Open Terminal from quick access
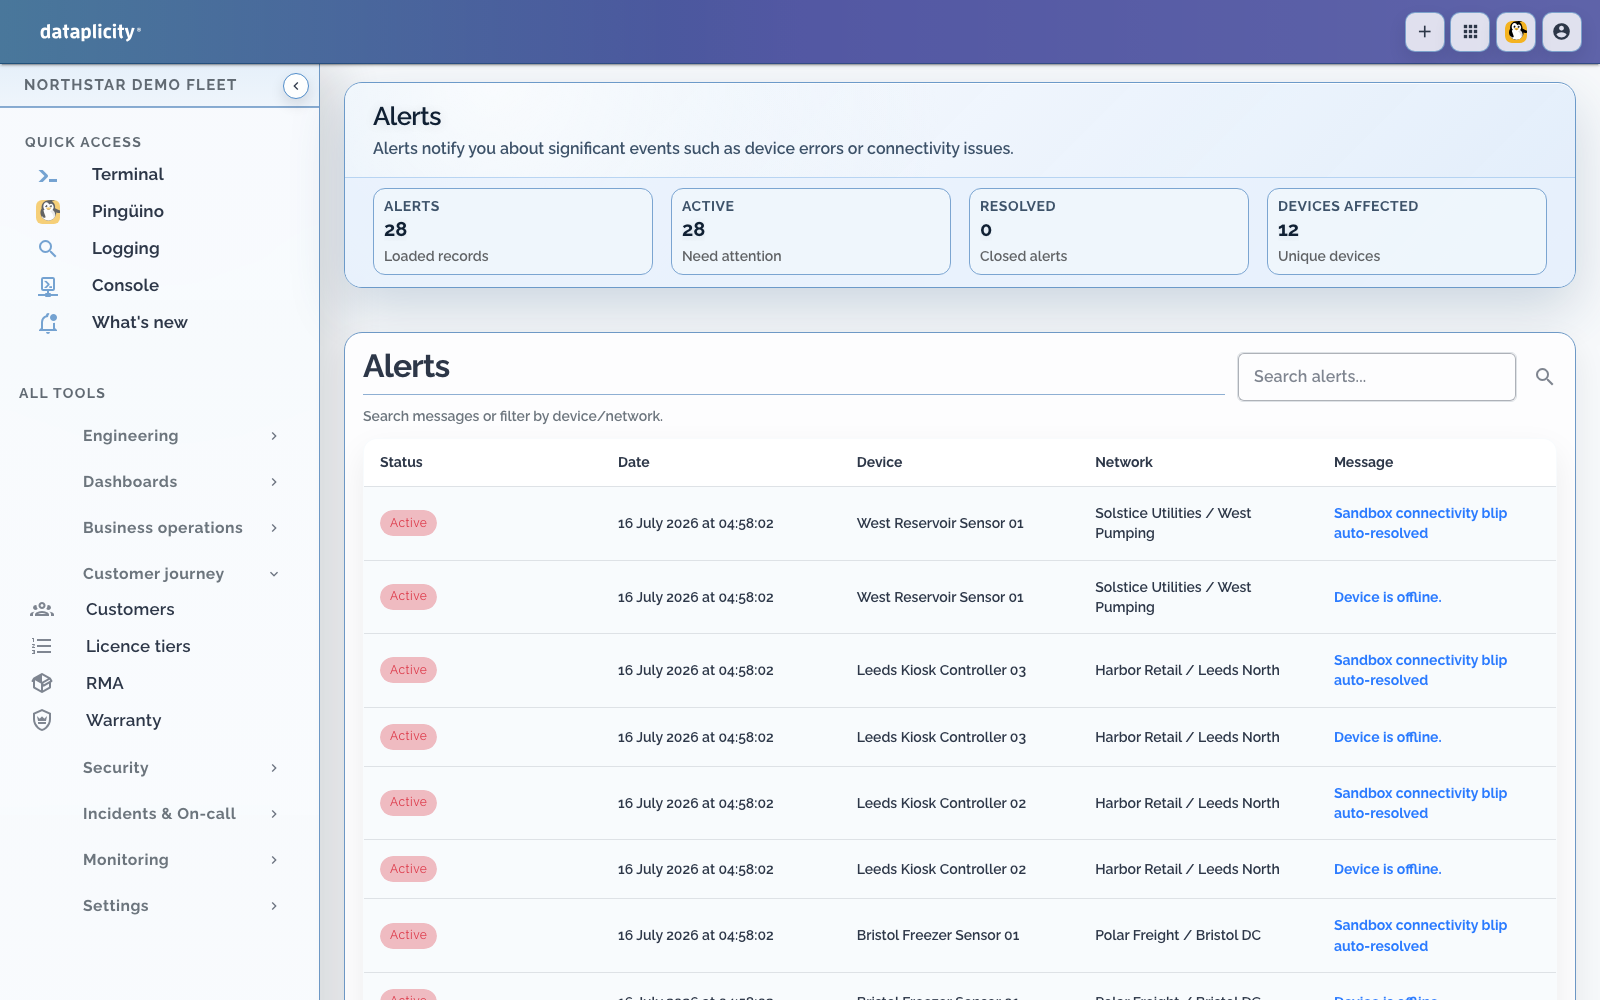 128,175
